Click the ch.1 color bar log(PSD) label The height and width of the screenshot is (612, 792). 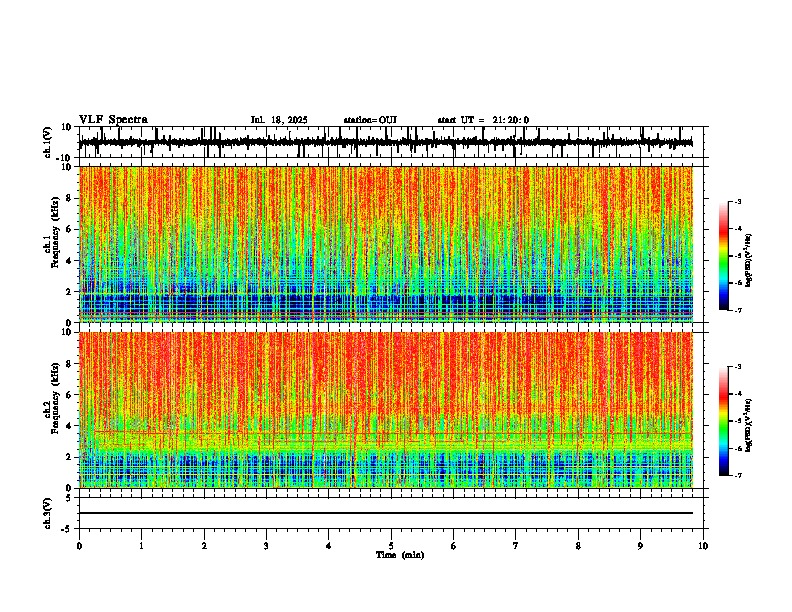(x=749, y=261)
